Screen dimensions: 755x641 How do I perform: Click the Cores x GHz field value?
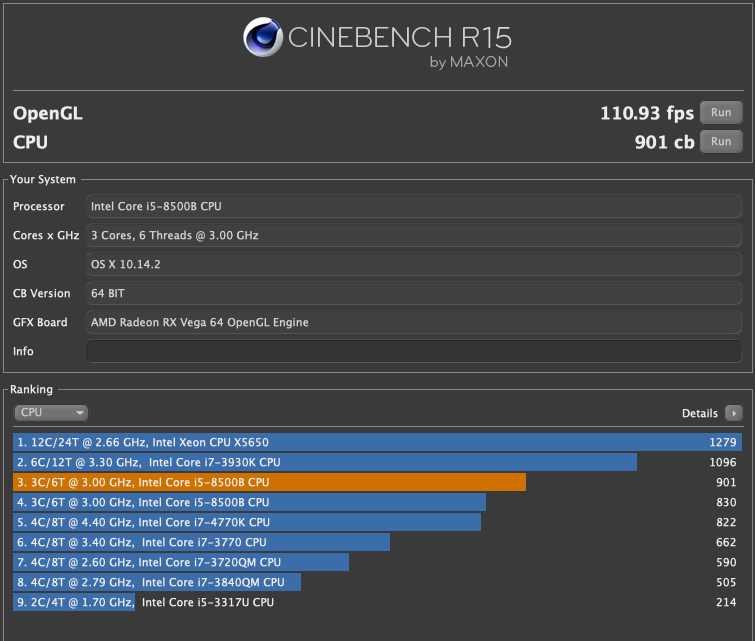[x=414, y=235]
